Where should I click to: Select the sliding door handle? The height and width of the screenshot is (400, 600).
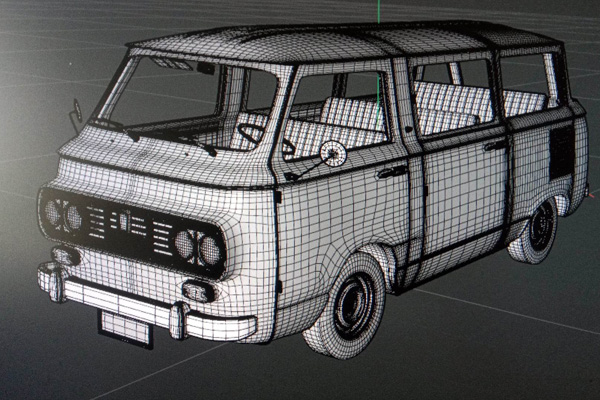pyautogui.click(x=494, y=145)
